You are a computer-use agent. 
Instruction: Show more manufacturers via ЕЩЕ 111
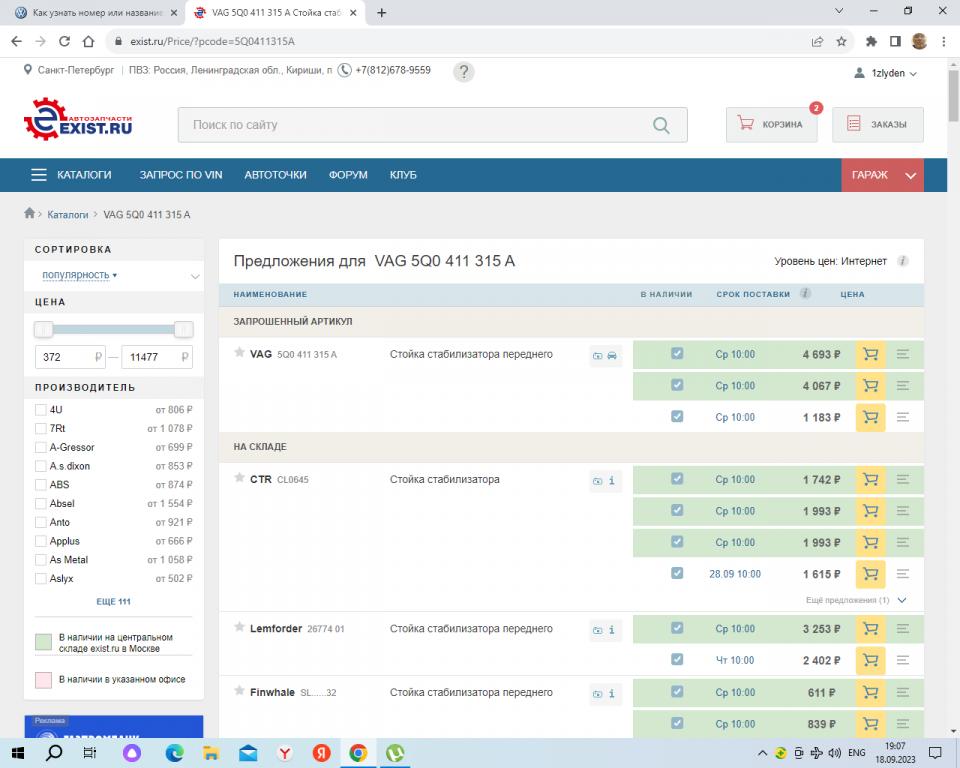pos(113,601)
